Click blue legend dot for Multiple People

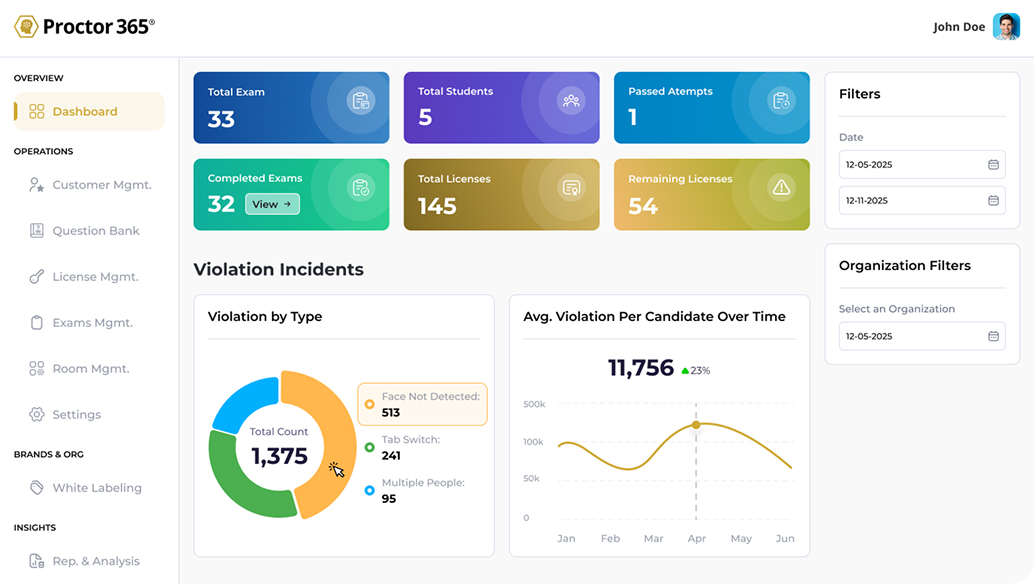[x=369, y=490]
